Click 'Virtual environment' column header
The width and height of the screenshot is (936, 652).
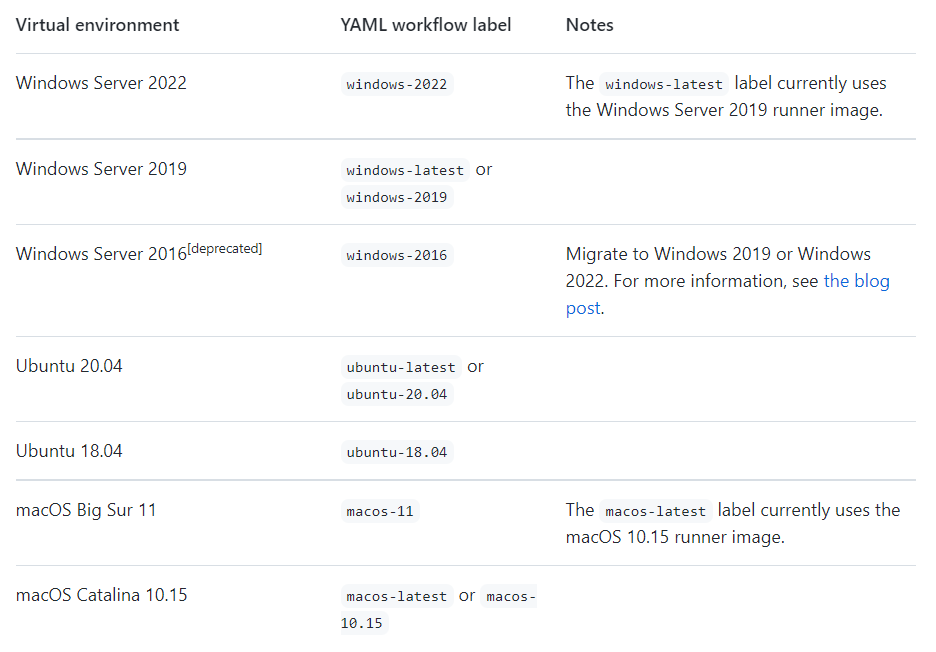click(x=97, y=25)
